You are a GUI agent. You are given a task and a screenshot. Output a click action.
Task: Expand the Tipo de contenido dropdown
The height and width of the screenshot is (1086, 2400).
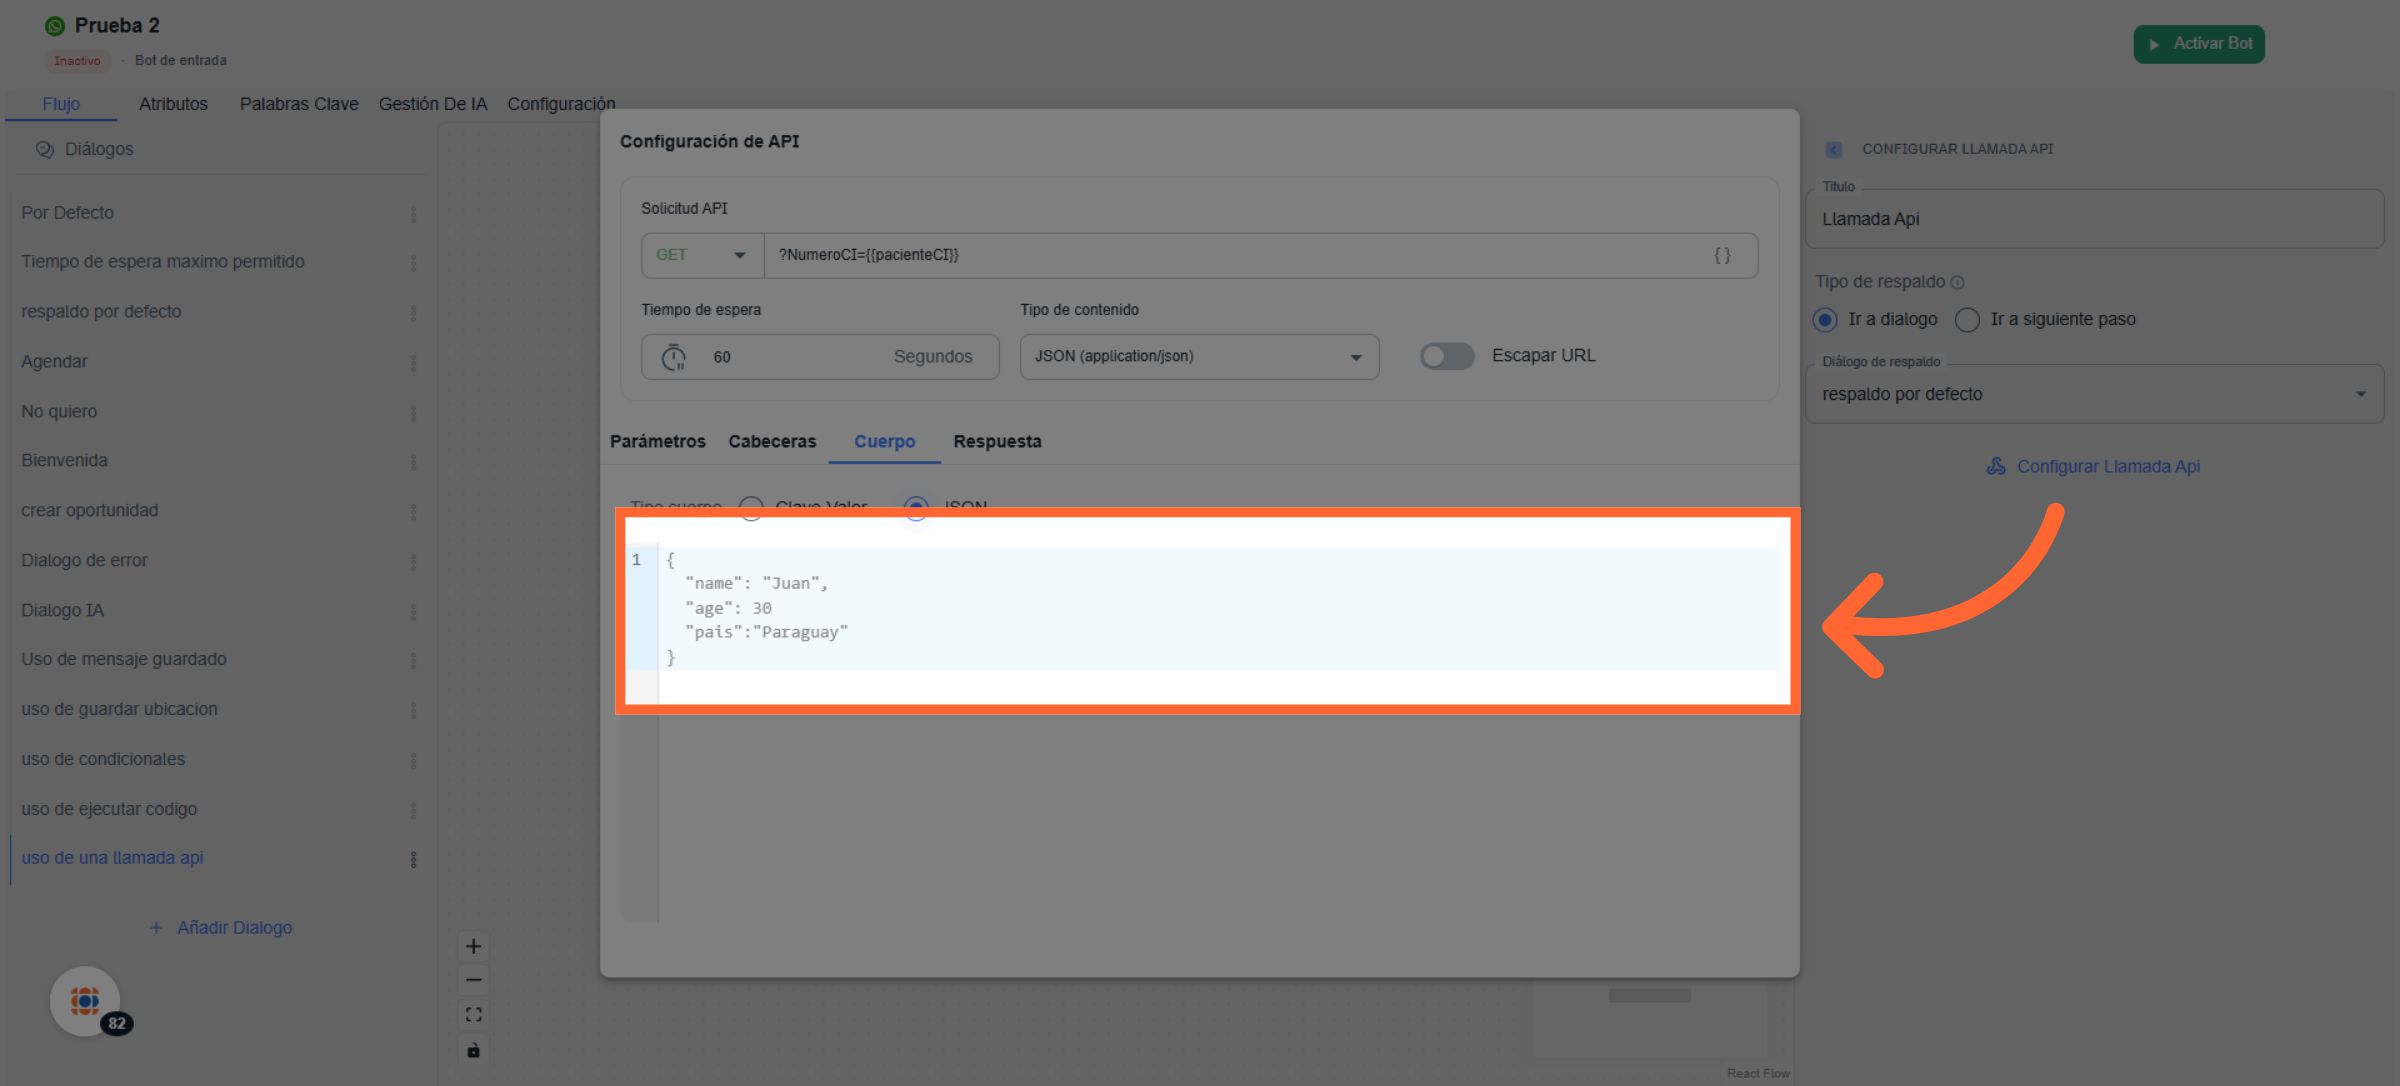point(1198,357)
